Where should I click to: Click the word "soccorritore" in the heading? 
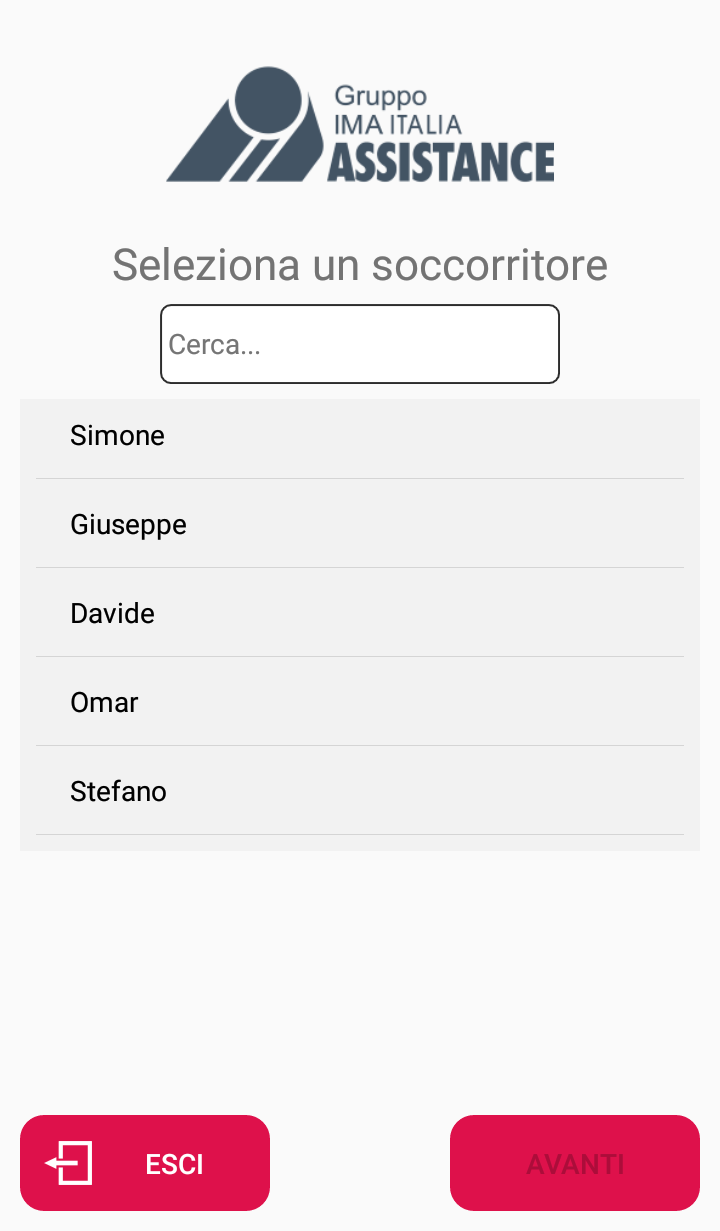(x=490, y=265)
